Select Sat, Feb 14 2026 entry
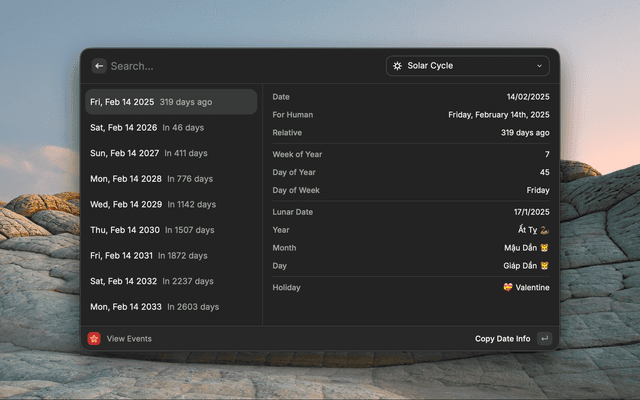 tap(171, 128)
